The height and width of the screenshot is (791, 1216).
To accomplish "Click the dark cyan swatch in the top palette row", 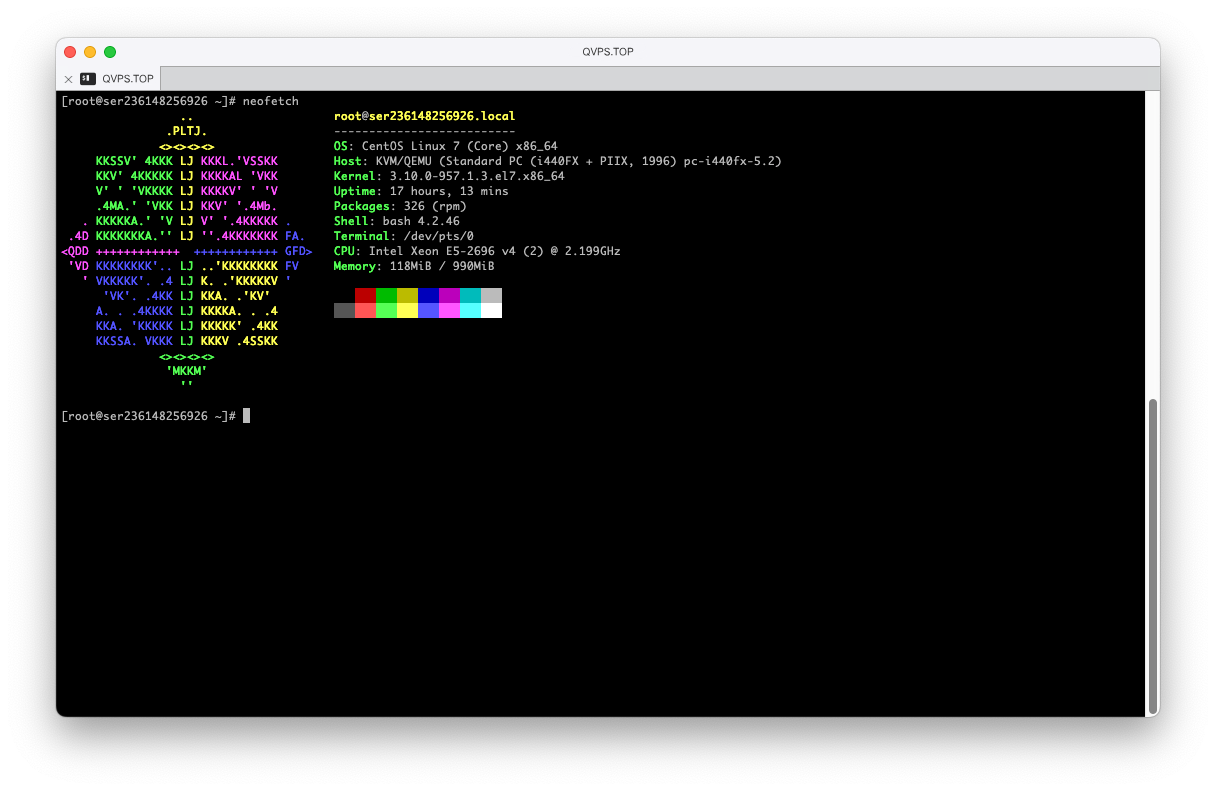I will click(470, 295).
